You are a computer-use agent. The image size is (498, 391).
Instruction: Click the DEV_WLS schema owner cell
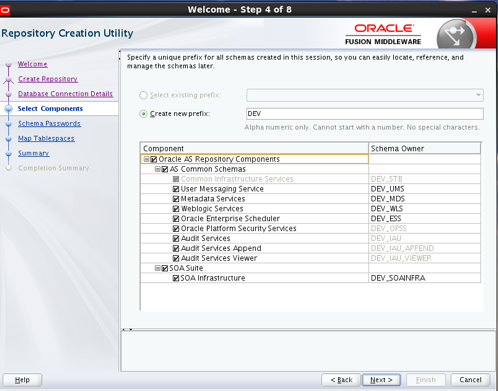(x=424, y=209)
